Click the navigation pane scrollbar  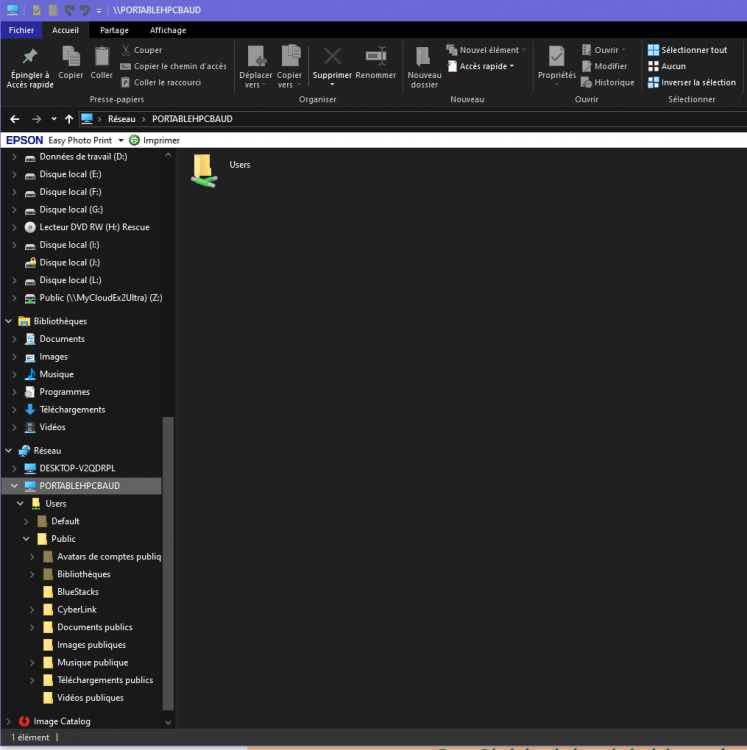pyautogui.click(x=168, y=563)
